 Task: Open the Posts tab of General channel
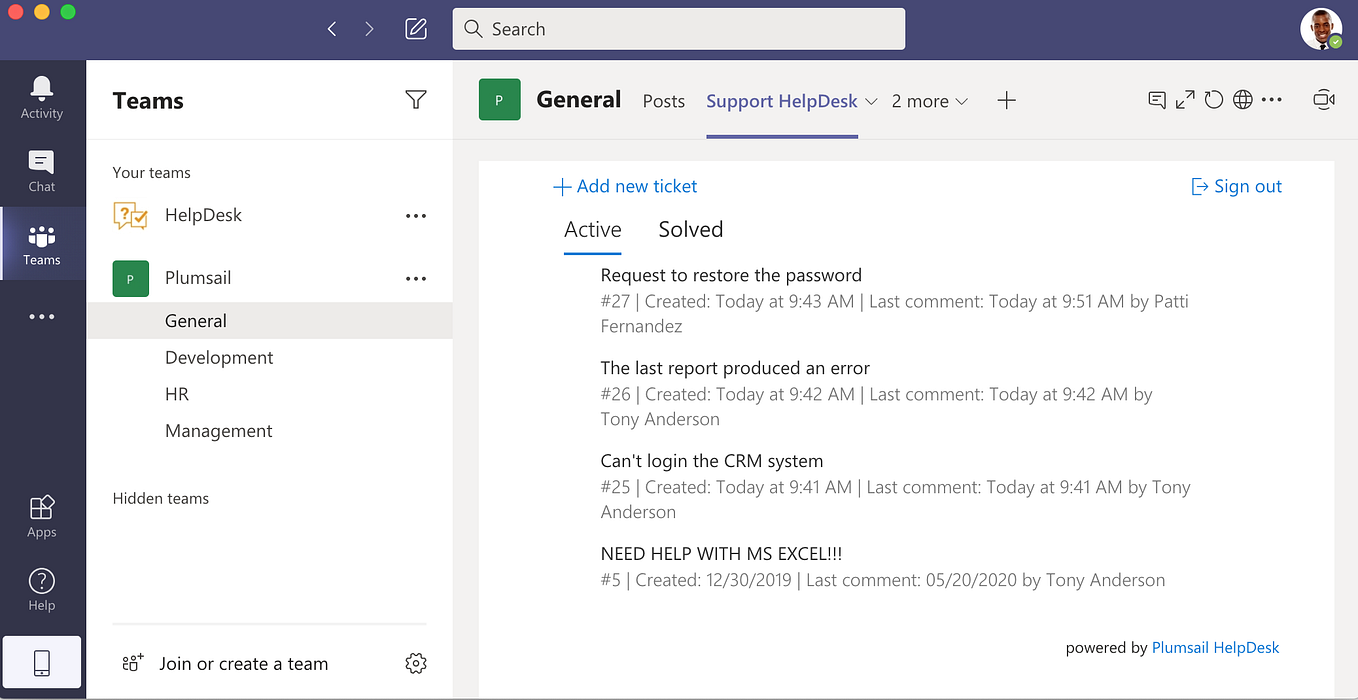pyautogui.click(x=663, y=101)
